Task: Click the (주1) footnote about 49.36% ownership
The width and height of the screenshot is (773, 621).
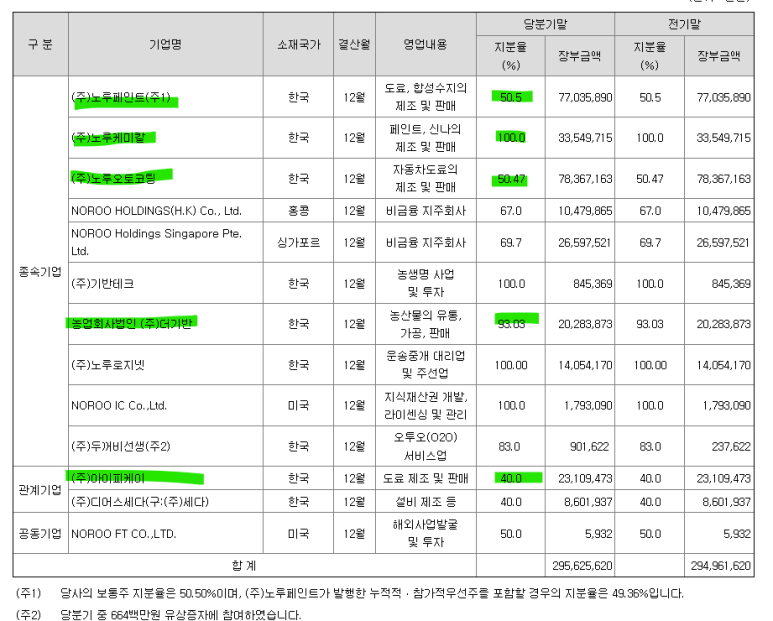Action: pos(350,593)
